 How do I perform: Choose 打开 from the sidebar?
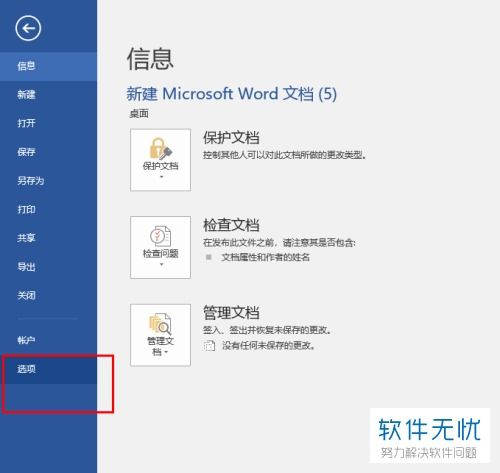coord(48,123)
